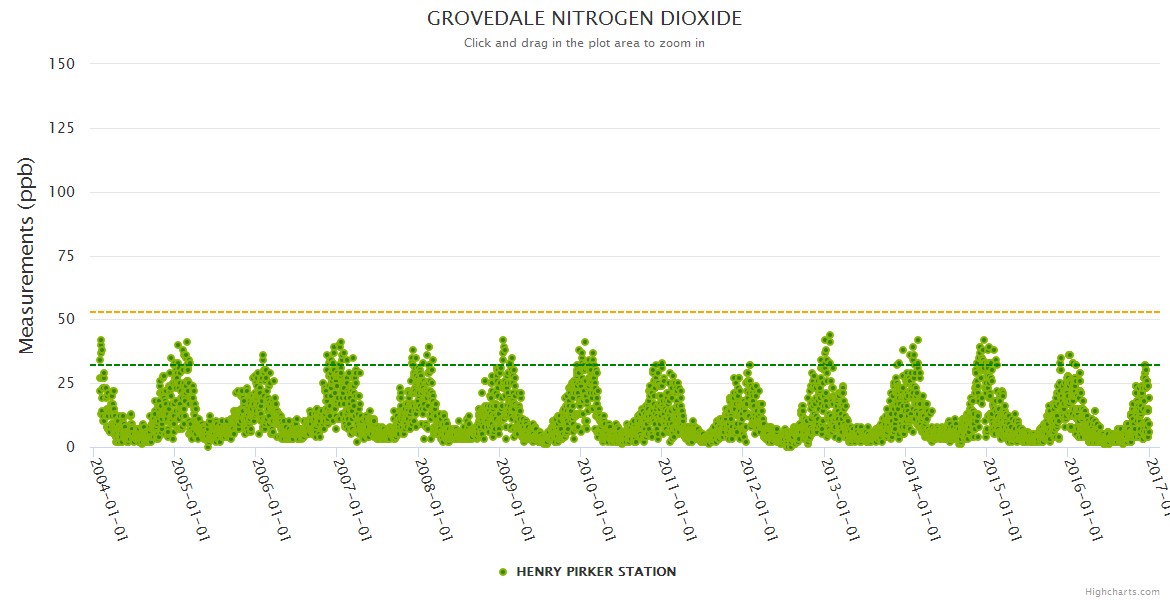Image resolution: width=1170 pixels, height=600 pixels.
Task: Click the 25 y-axis label
Action: coord(66,384)
